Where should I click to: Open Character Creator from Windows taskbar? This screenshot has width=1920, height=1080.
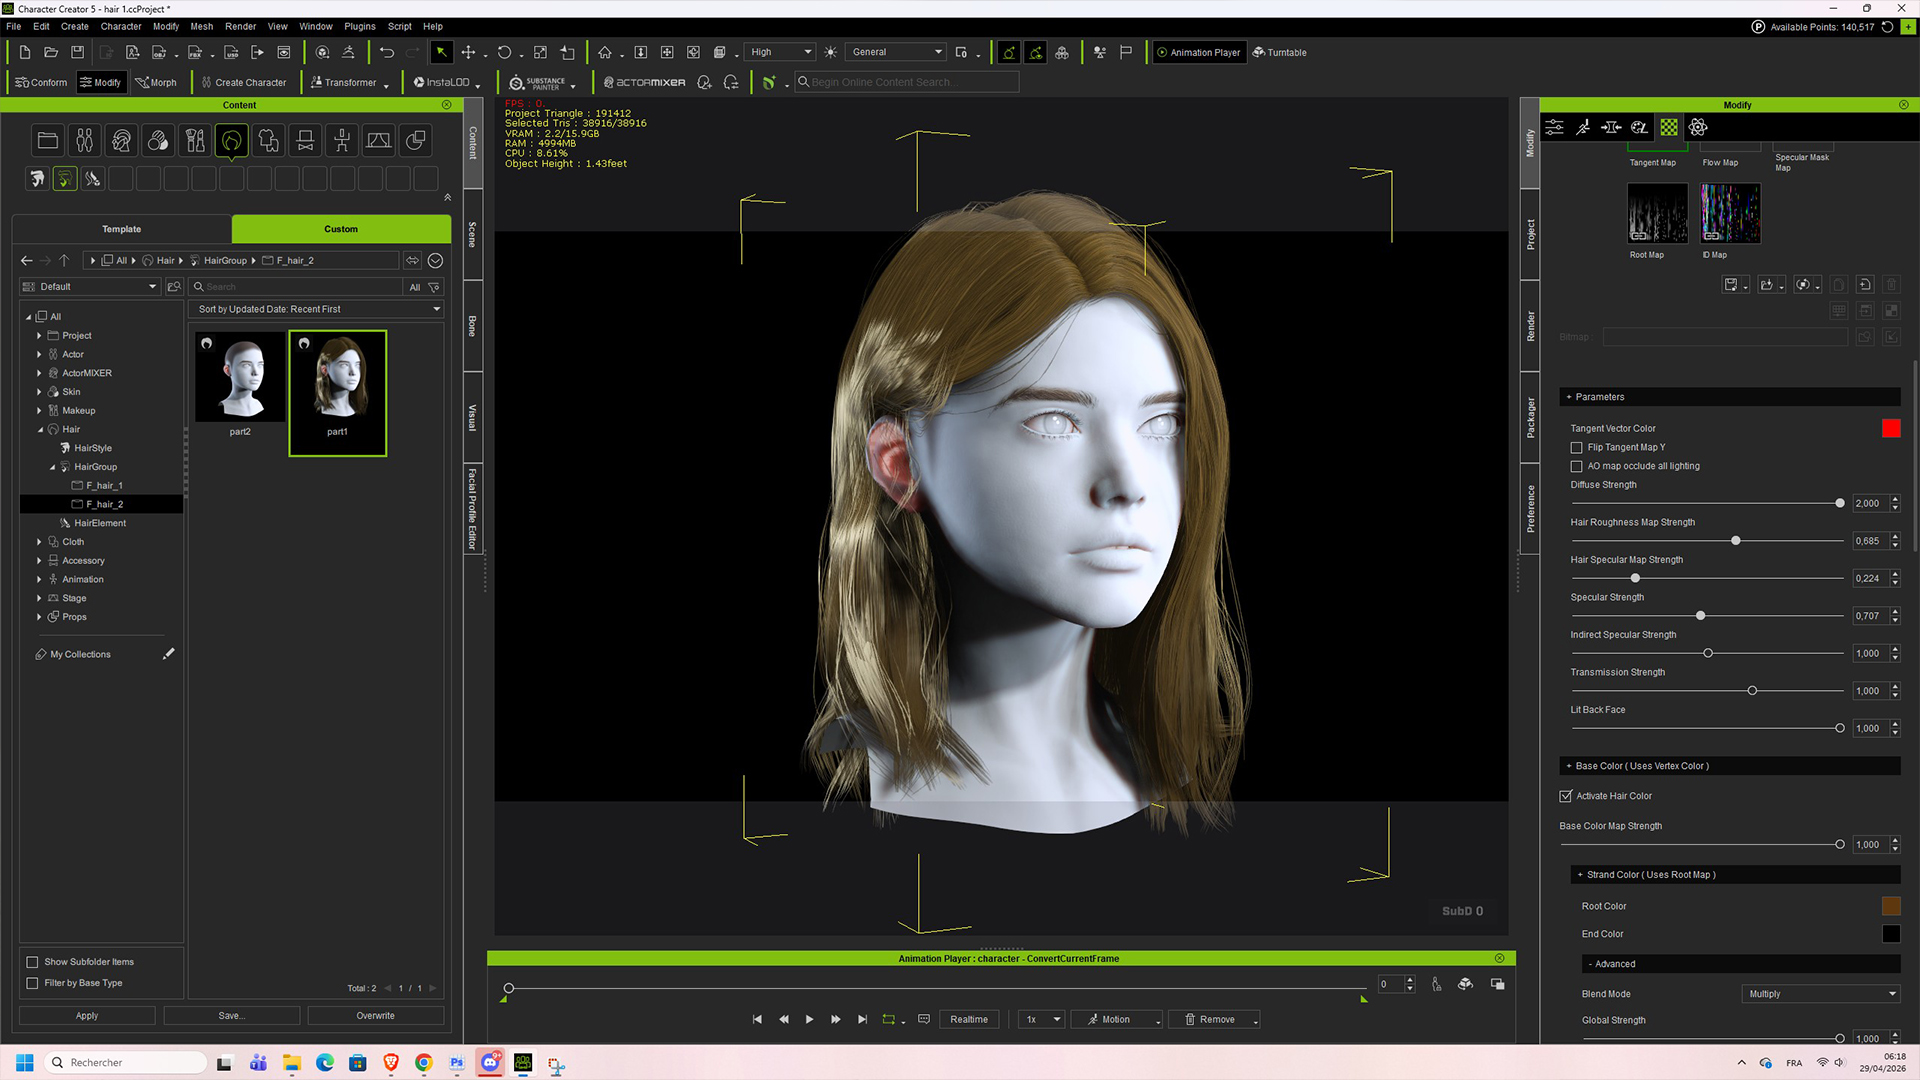point(523,1062)
